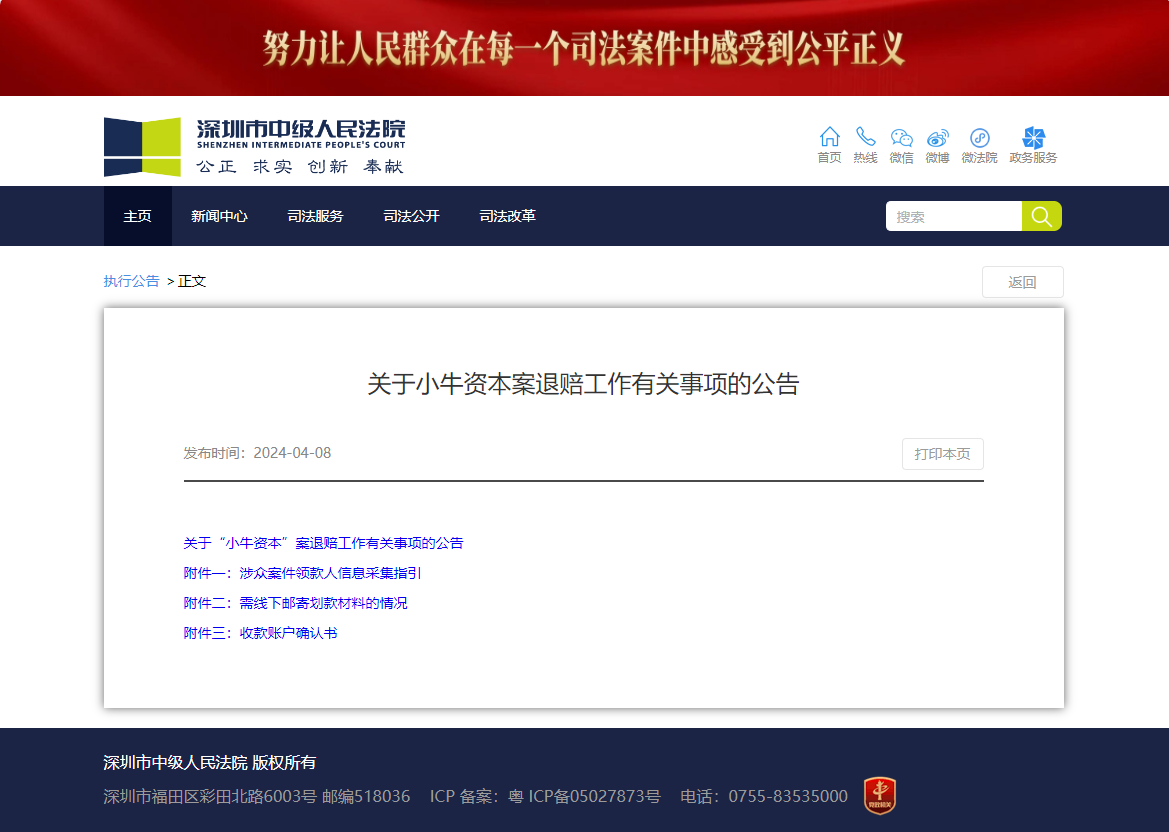Open the hotline (热线) phone icon
The width and height of the screenshot is (1169, 832).
click(x=865, y=137)
